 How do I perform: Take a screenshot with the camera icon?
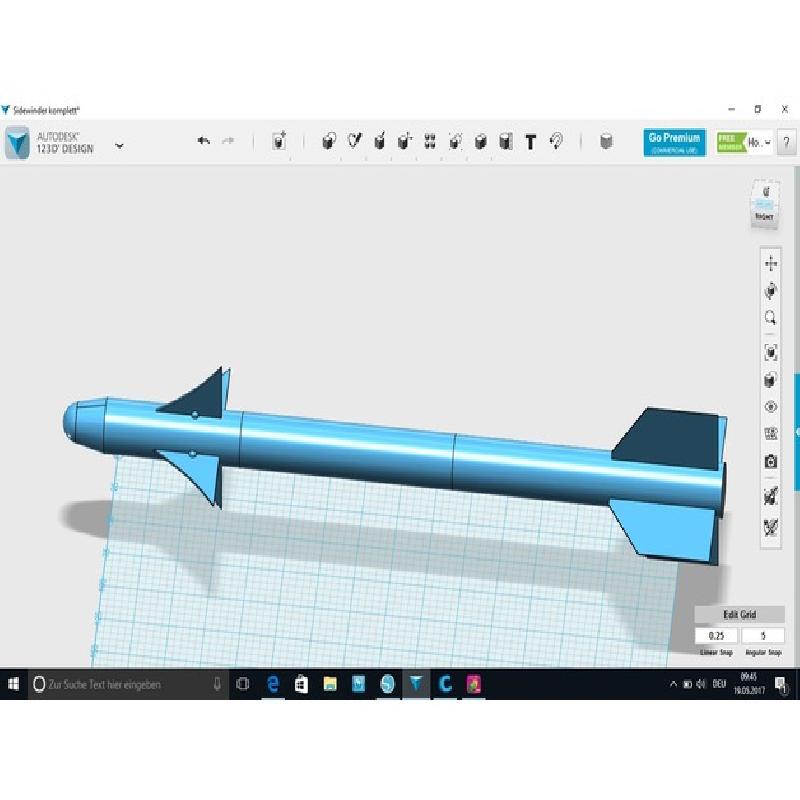coord(771,461)
